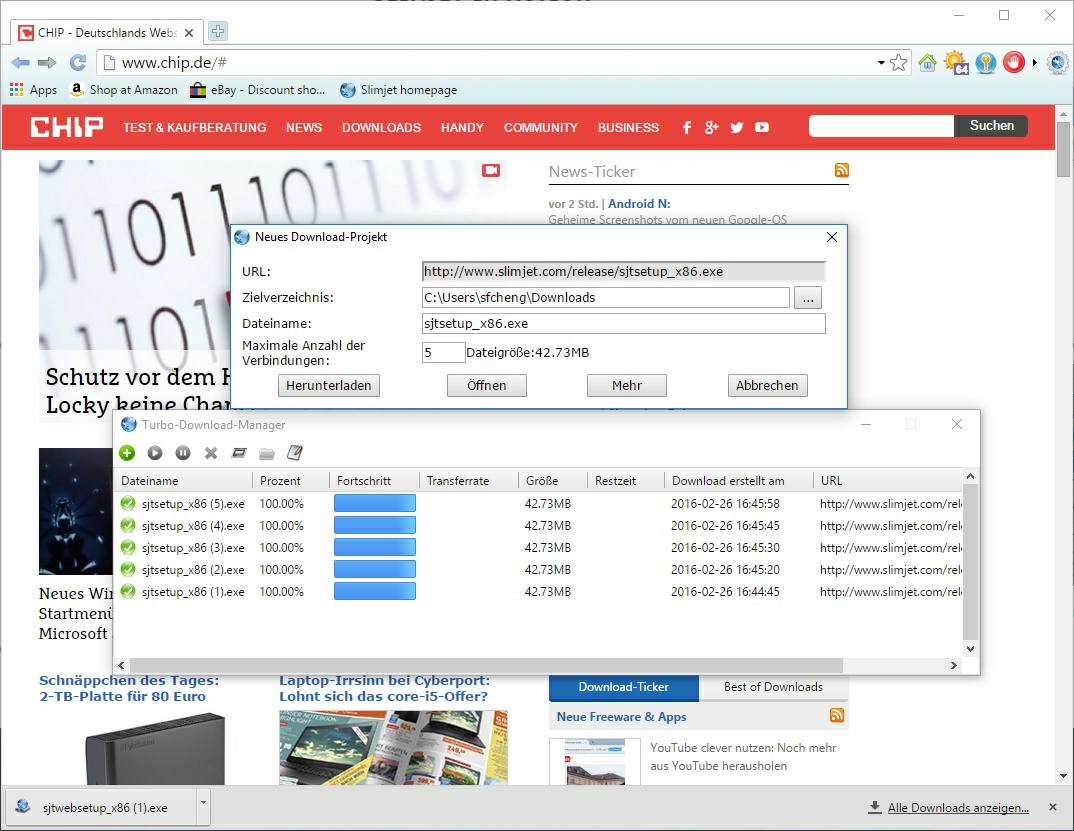
Task: Open the Alle Downloads anzeigen... link
Action: [958, 808]
